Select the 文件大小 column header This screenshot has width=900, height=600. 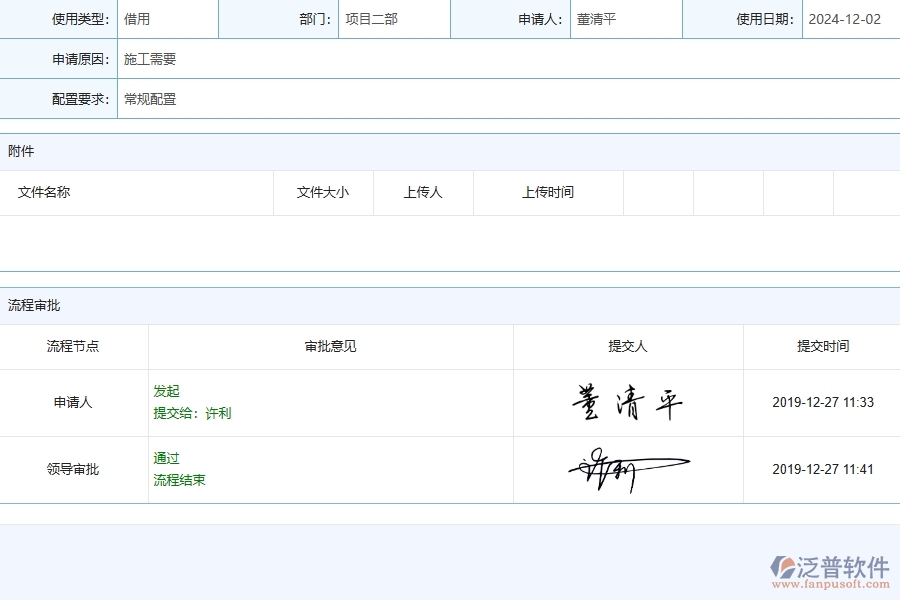pyautogui.click(x=322, y=192)
